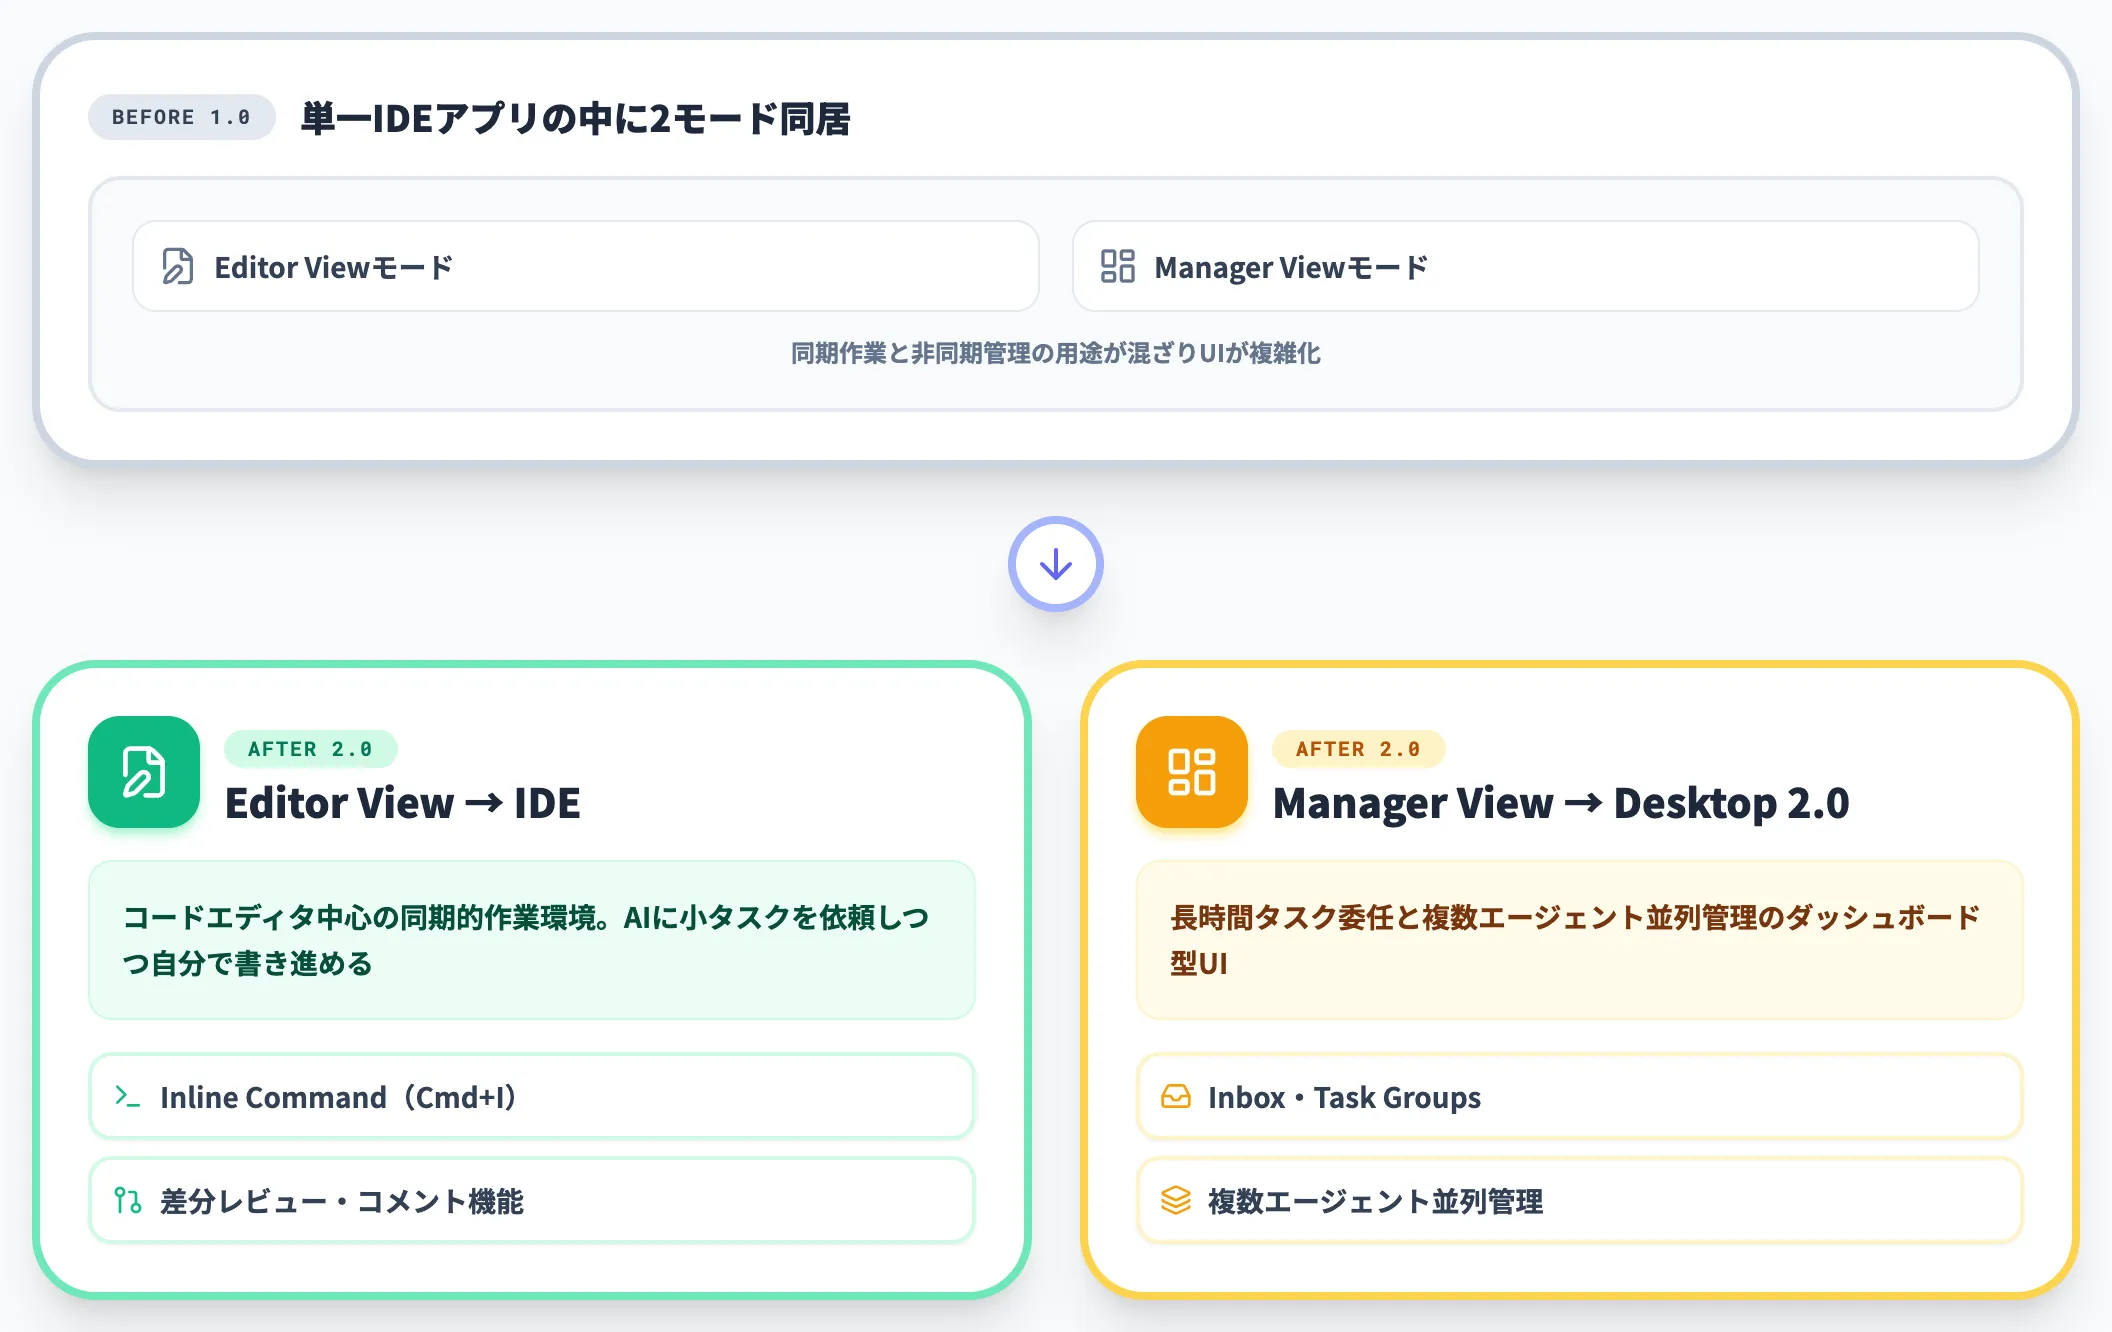Select the Editor Viewモード card
The image size is (2112, 1332).
586,266
